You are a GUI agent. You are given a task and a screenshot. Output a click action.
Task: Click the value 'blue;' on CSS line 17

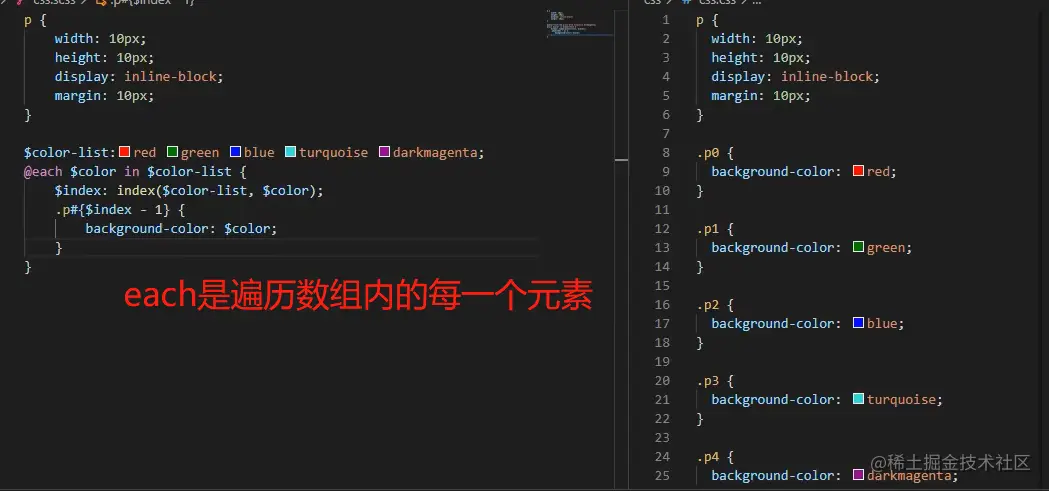tap(886, 323)
